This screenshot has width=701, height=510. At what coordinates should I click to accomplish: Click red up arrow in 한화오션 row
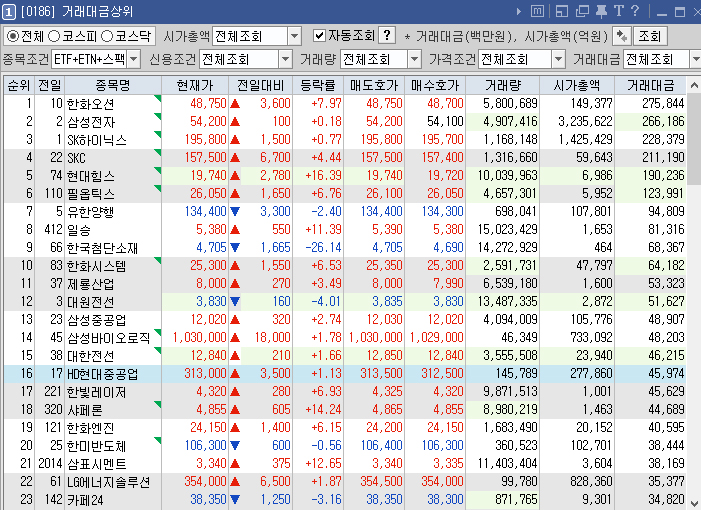[x=235, y=104]
